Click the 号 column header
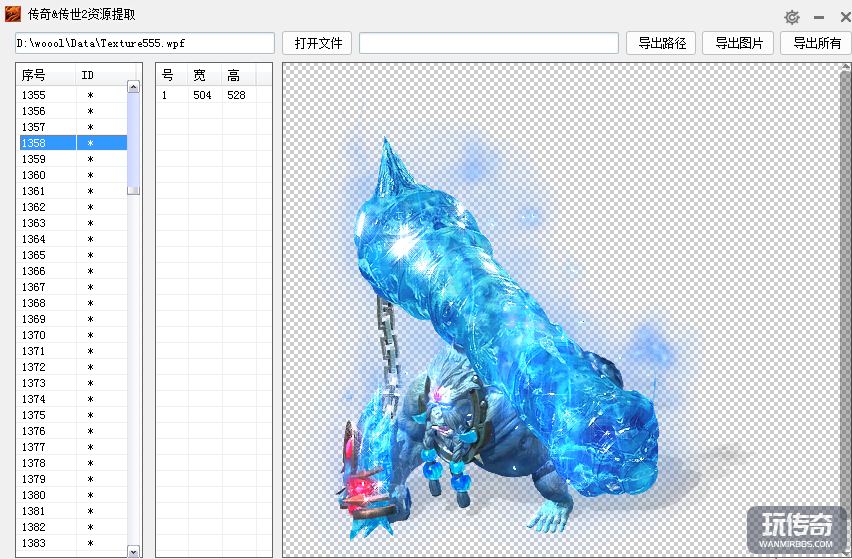Viewport: 852px width, 559px height. pos(173,76)
